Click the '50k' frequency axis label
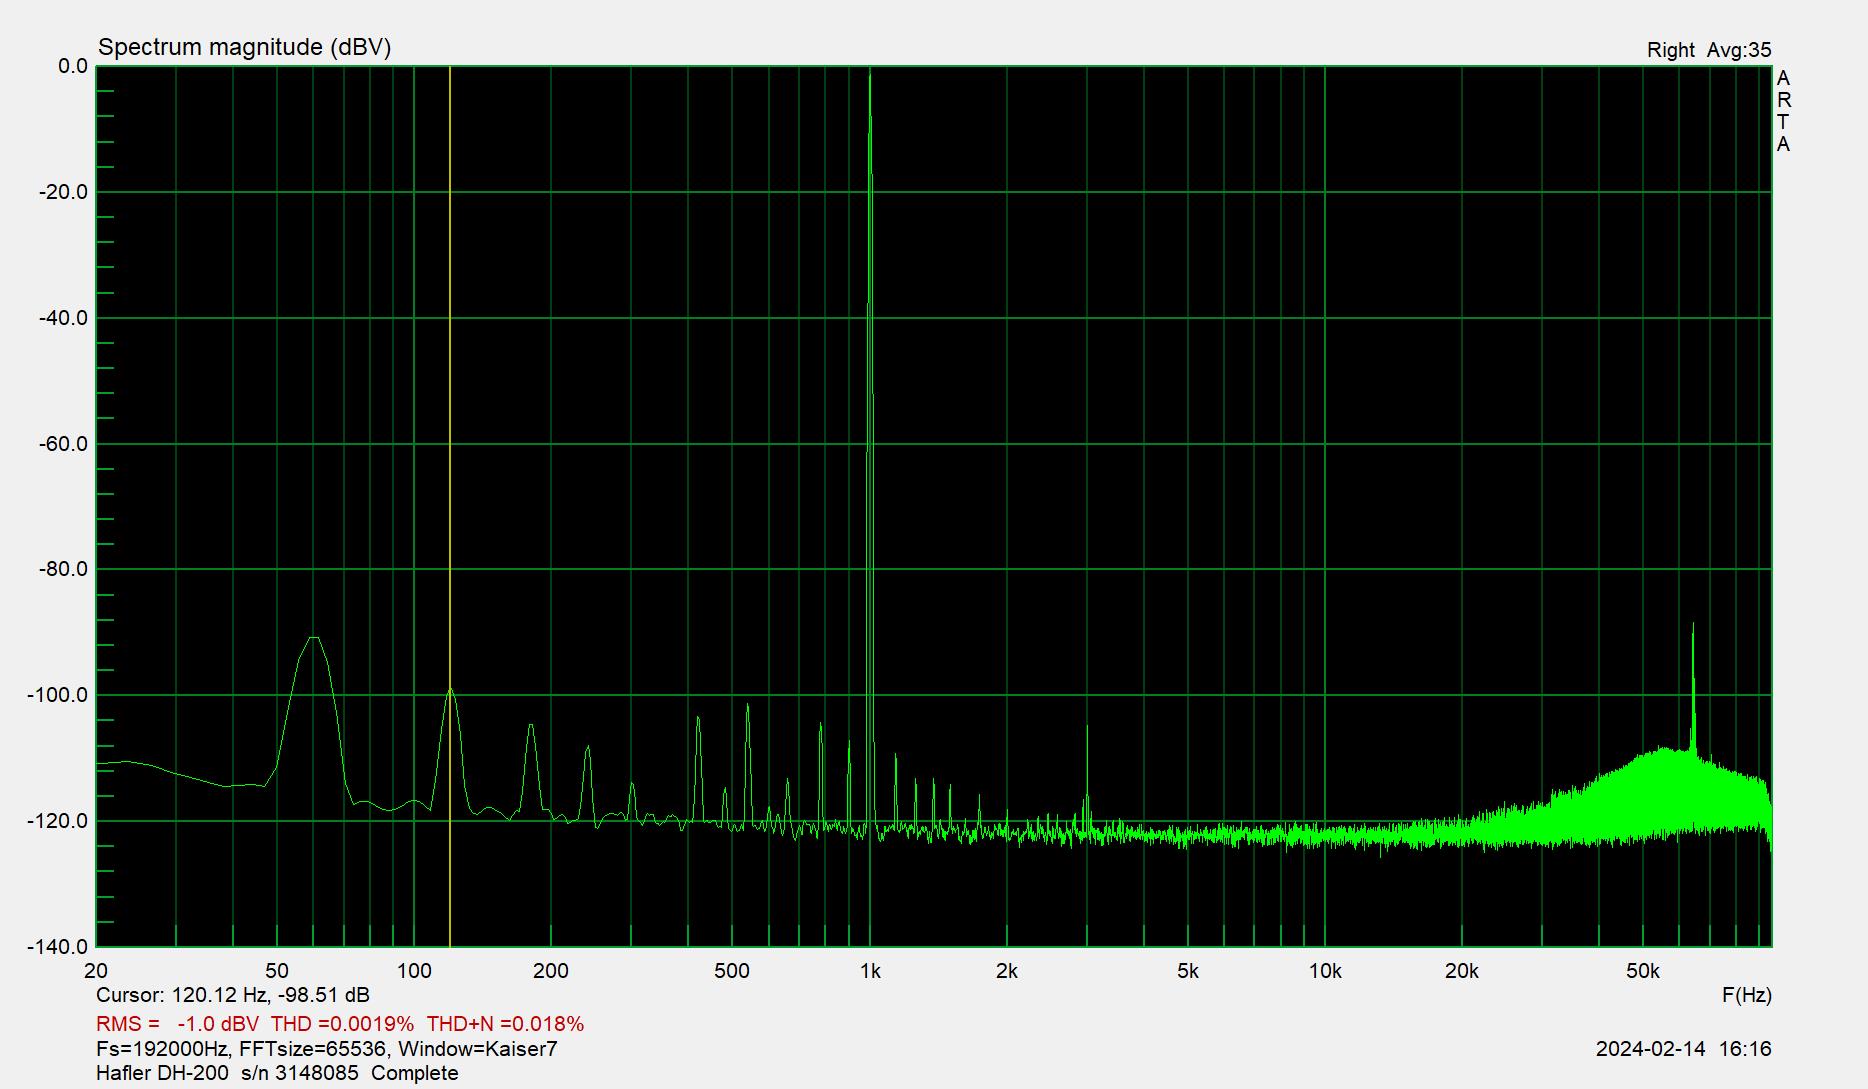This screenshot has width=1868, height=1089. (1642, 971)
